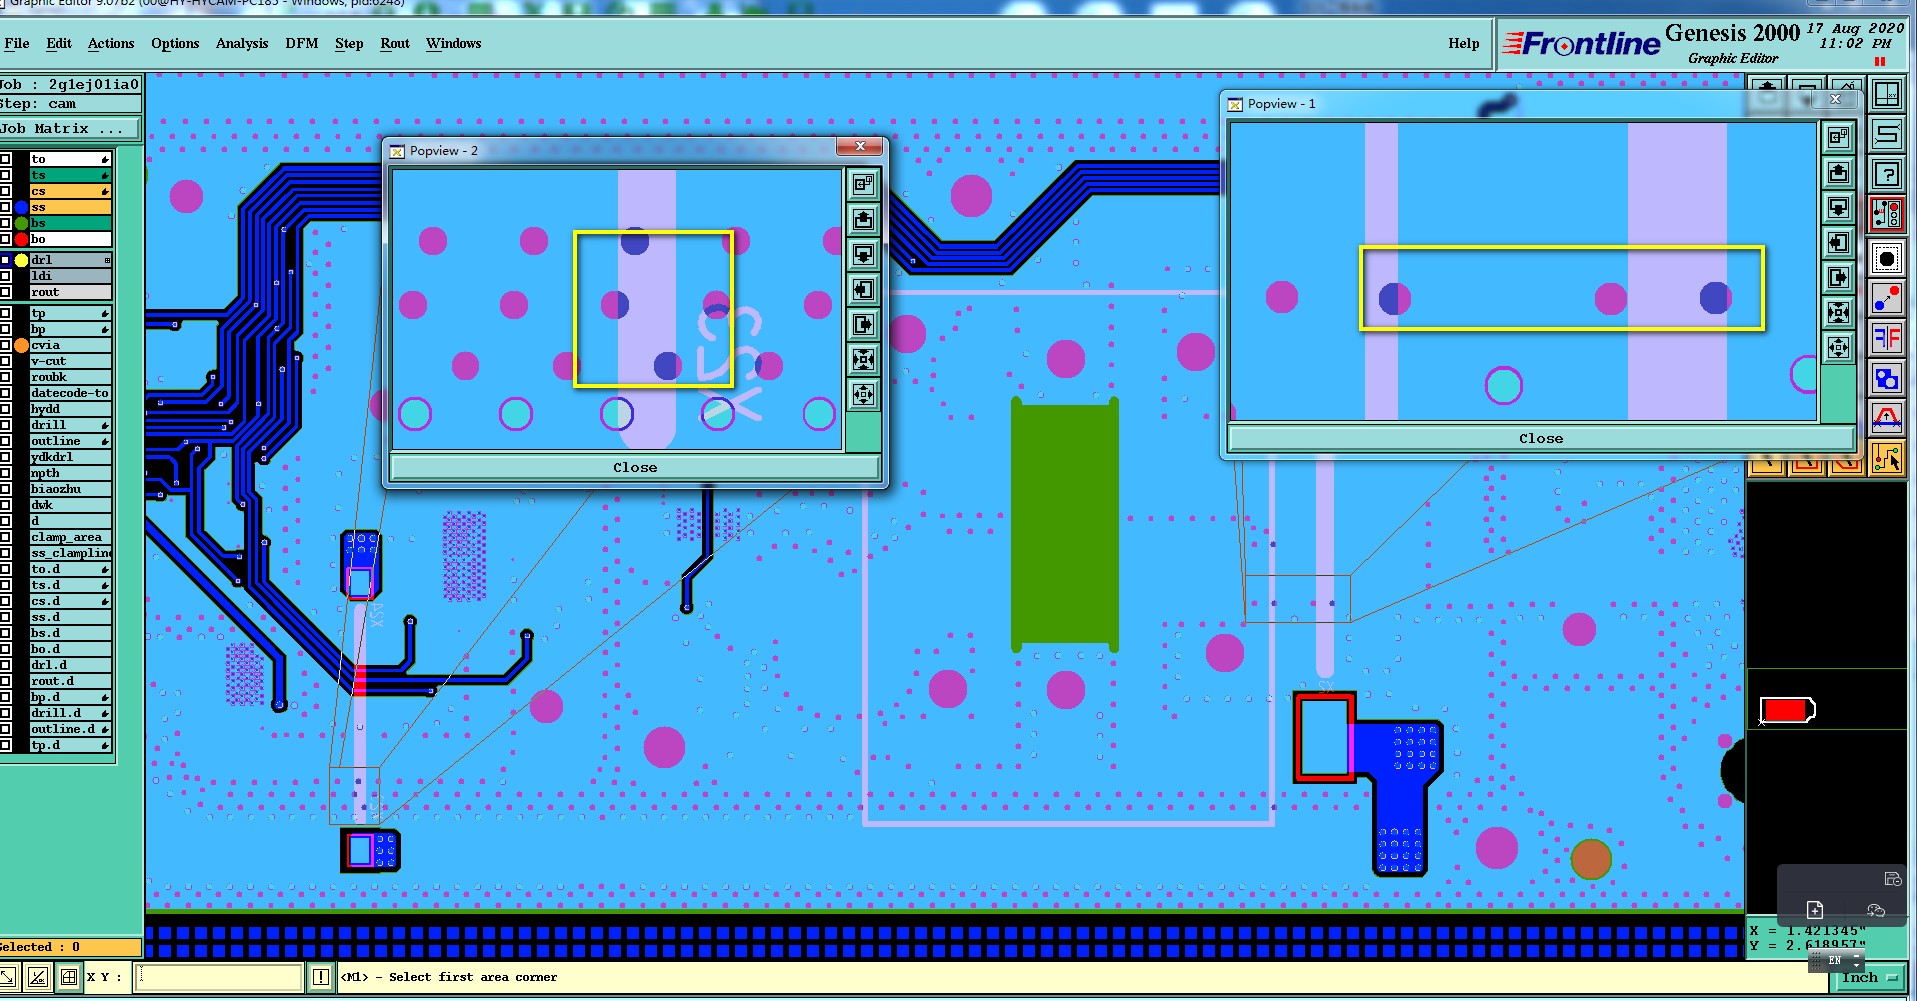The height and width of the screenshot is (1001, 1917).
Task: Toggle the 'rout' layer checkbox
Action: point(6,292)
